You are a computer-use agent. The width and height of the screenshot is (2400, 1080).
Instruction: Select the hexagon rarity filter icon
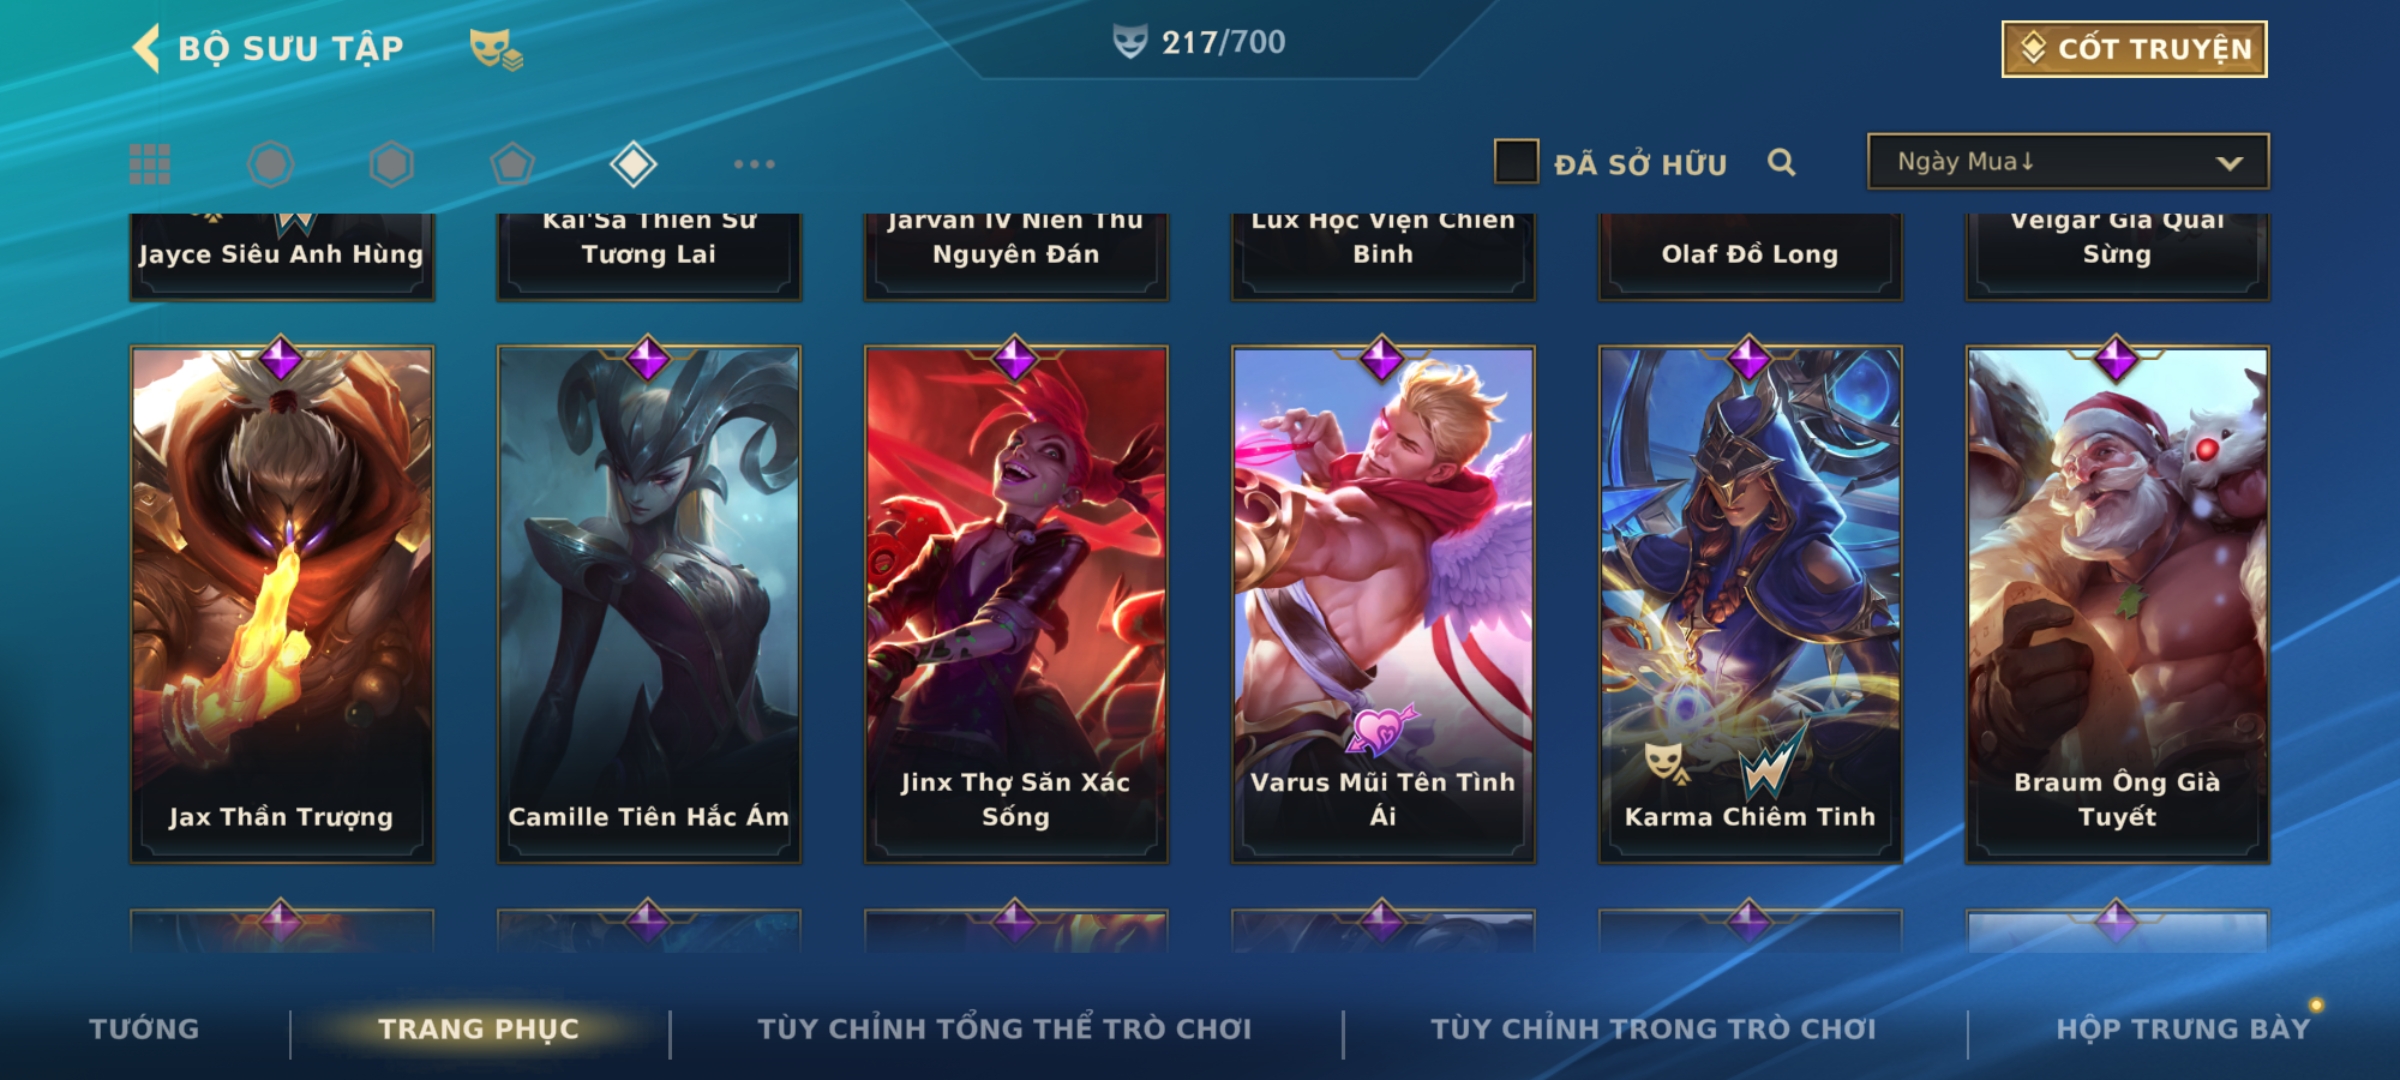pyautogui.click(x=391, y=164)
